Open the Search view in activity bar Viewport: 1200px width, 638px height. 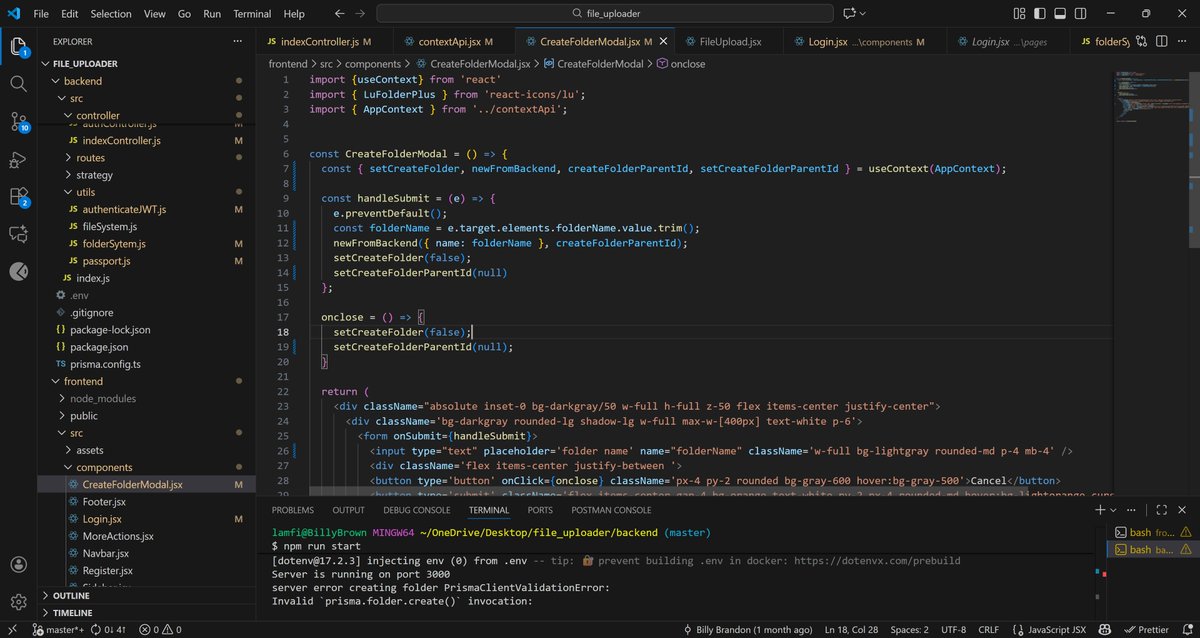coord(18,84)
